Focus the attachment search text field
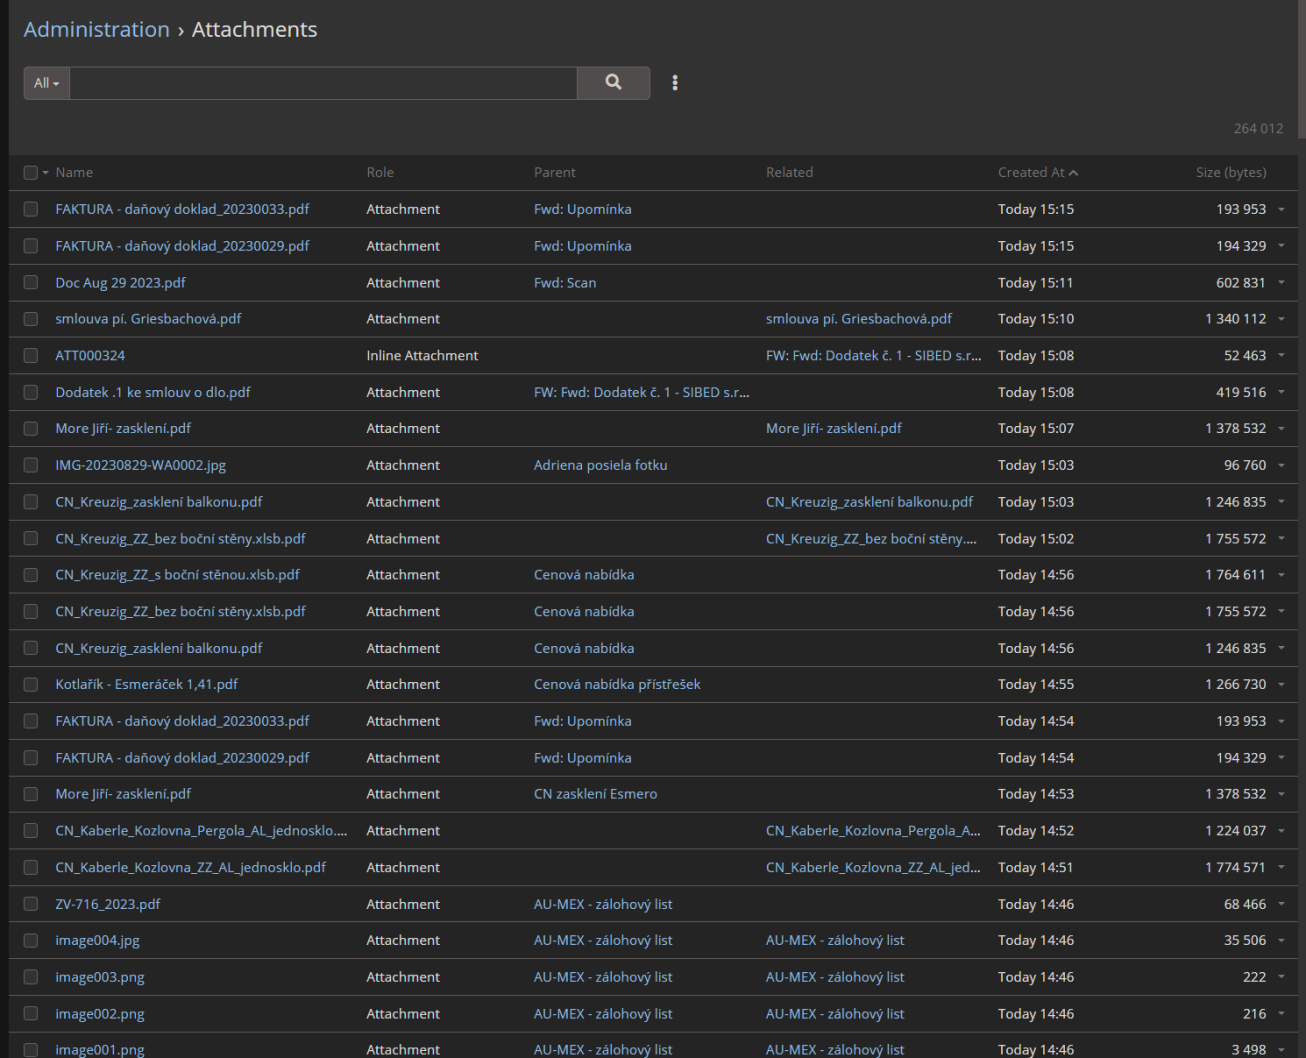Viewport: 1306px width, 1058px height. tap(323, 83)
